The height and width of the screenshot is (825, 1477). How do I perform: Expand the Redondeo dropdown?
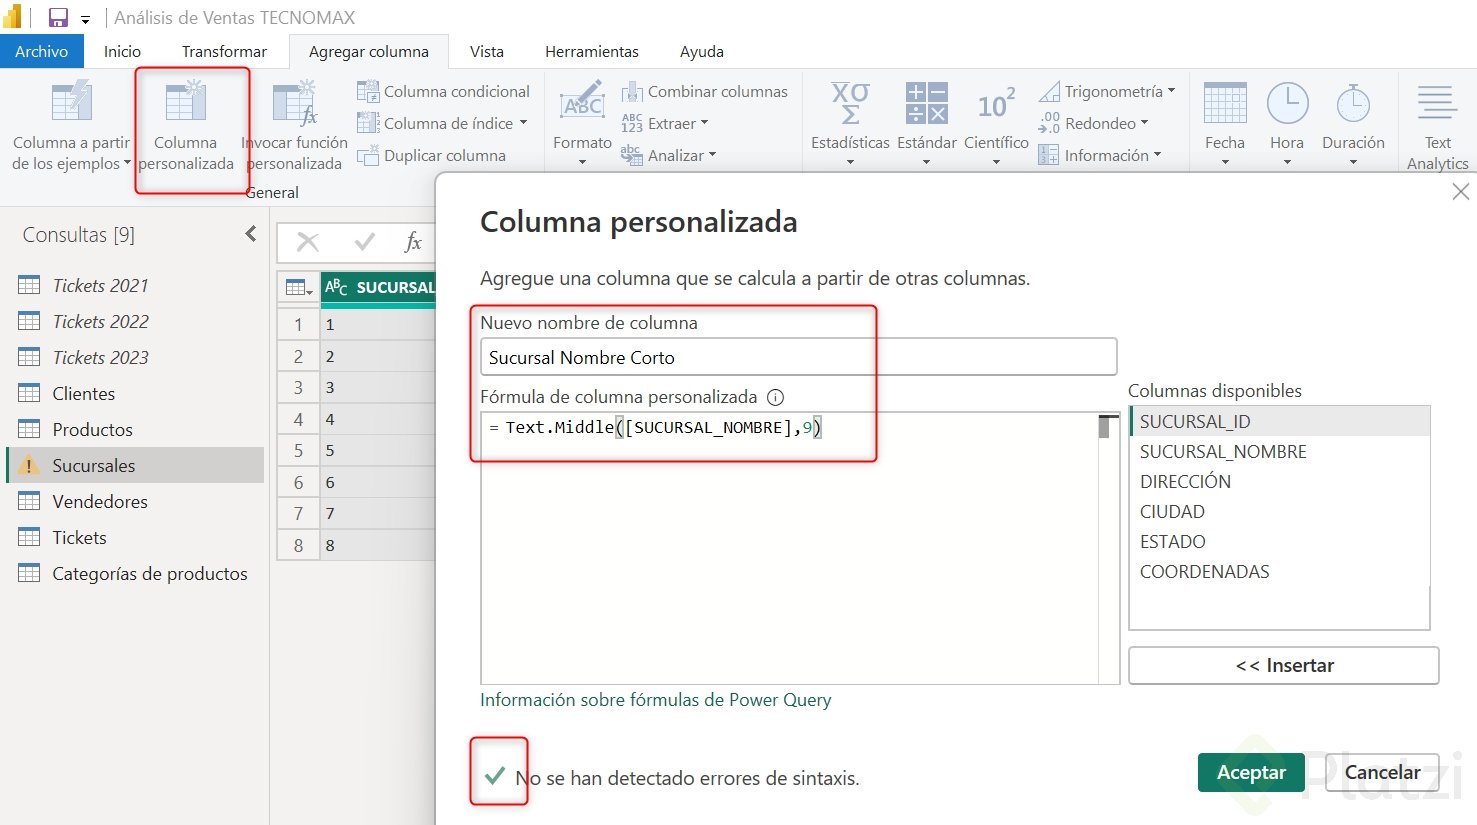[1144, 123]
